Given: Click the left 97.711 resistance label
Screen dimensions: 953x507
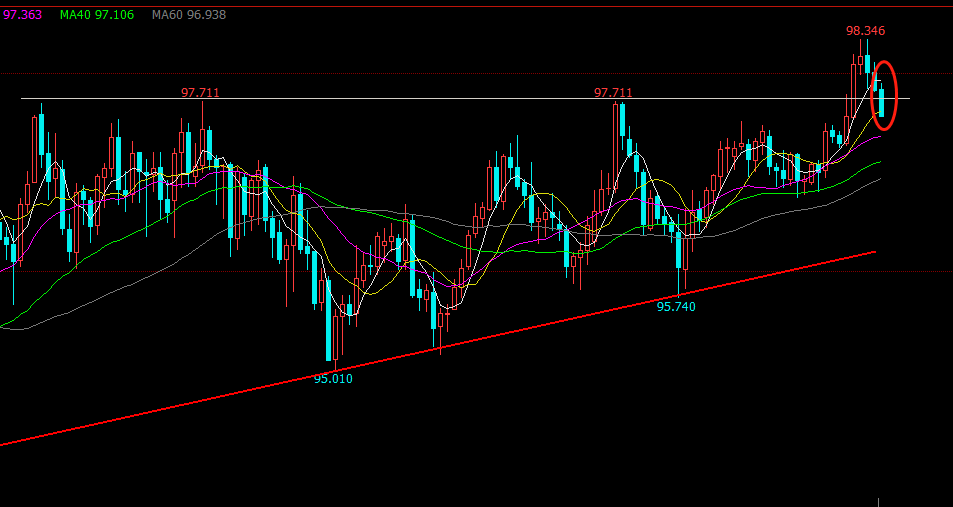Looking at the screenshot, I should point(200,93).
